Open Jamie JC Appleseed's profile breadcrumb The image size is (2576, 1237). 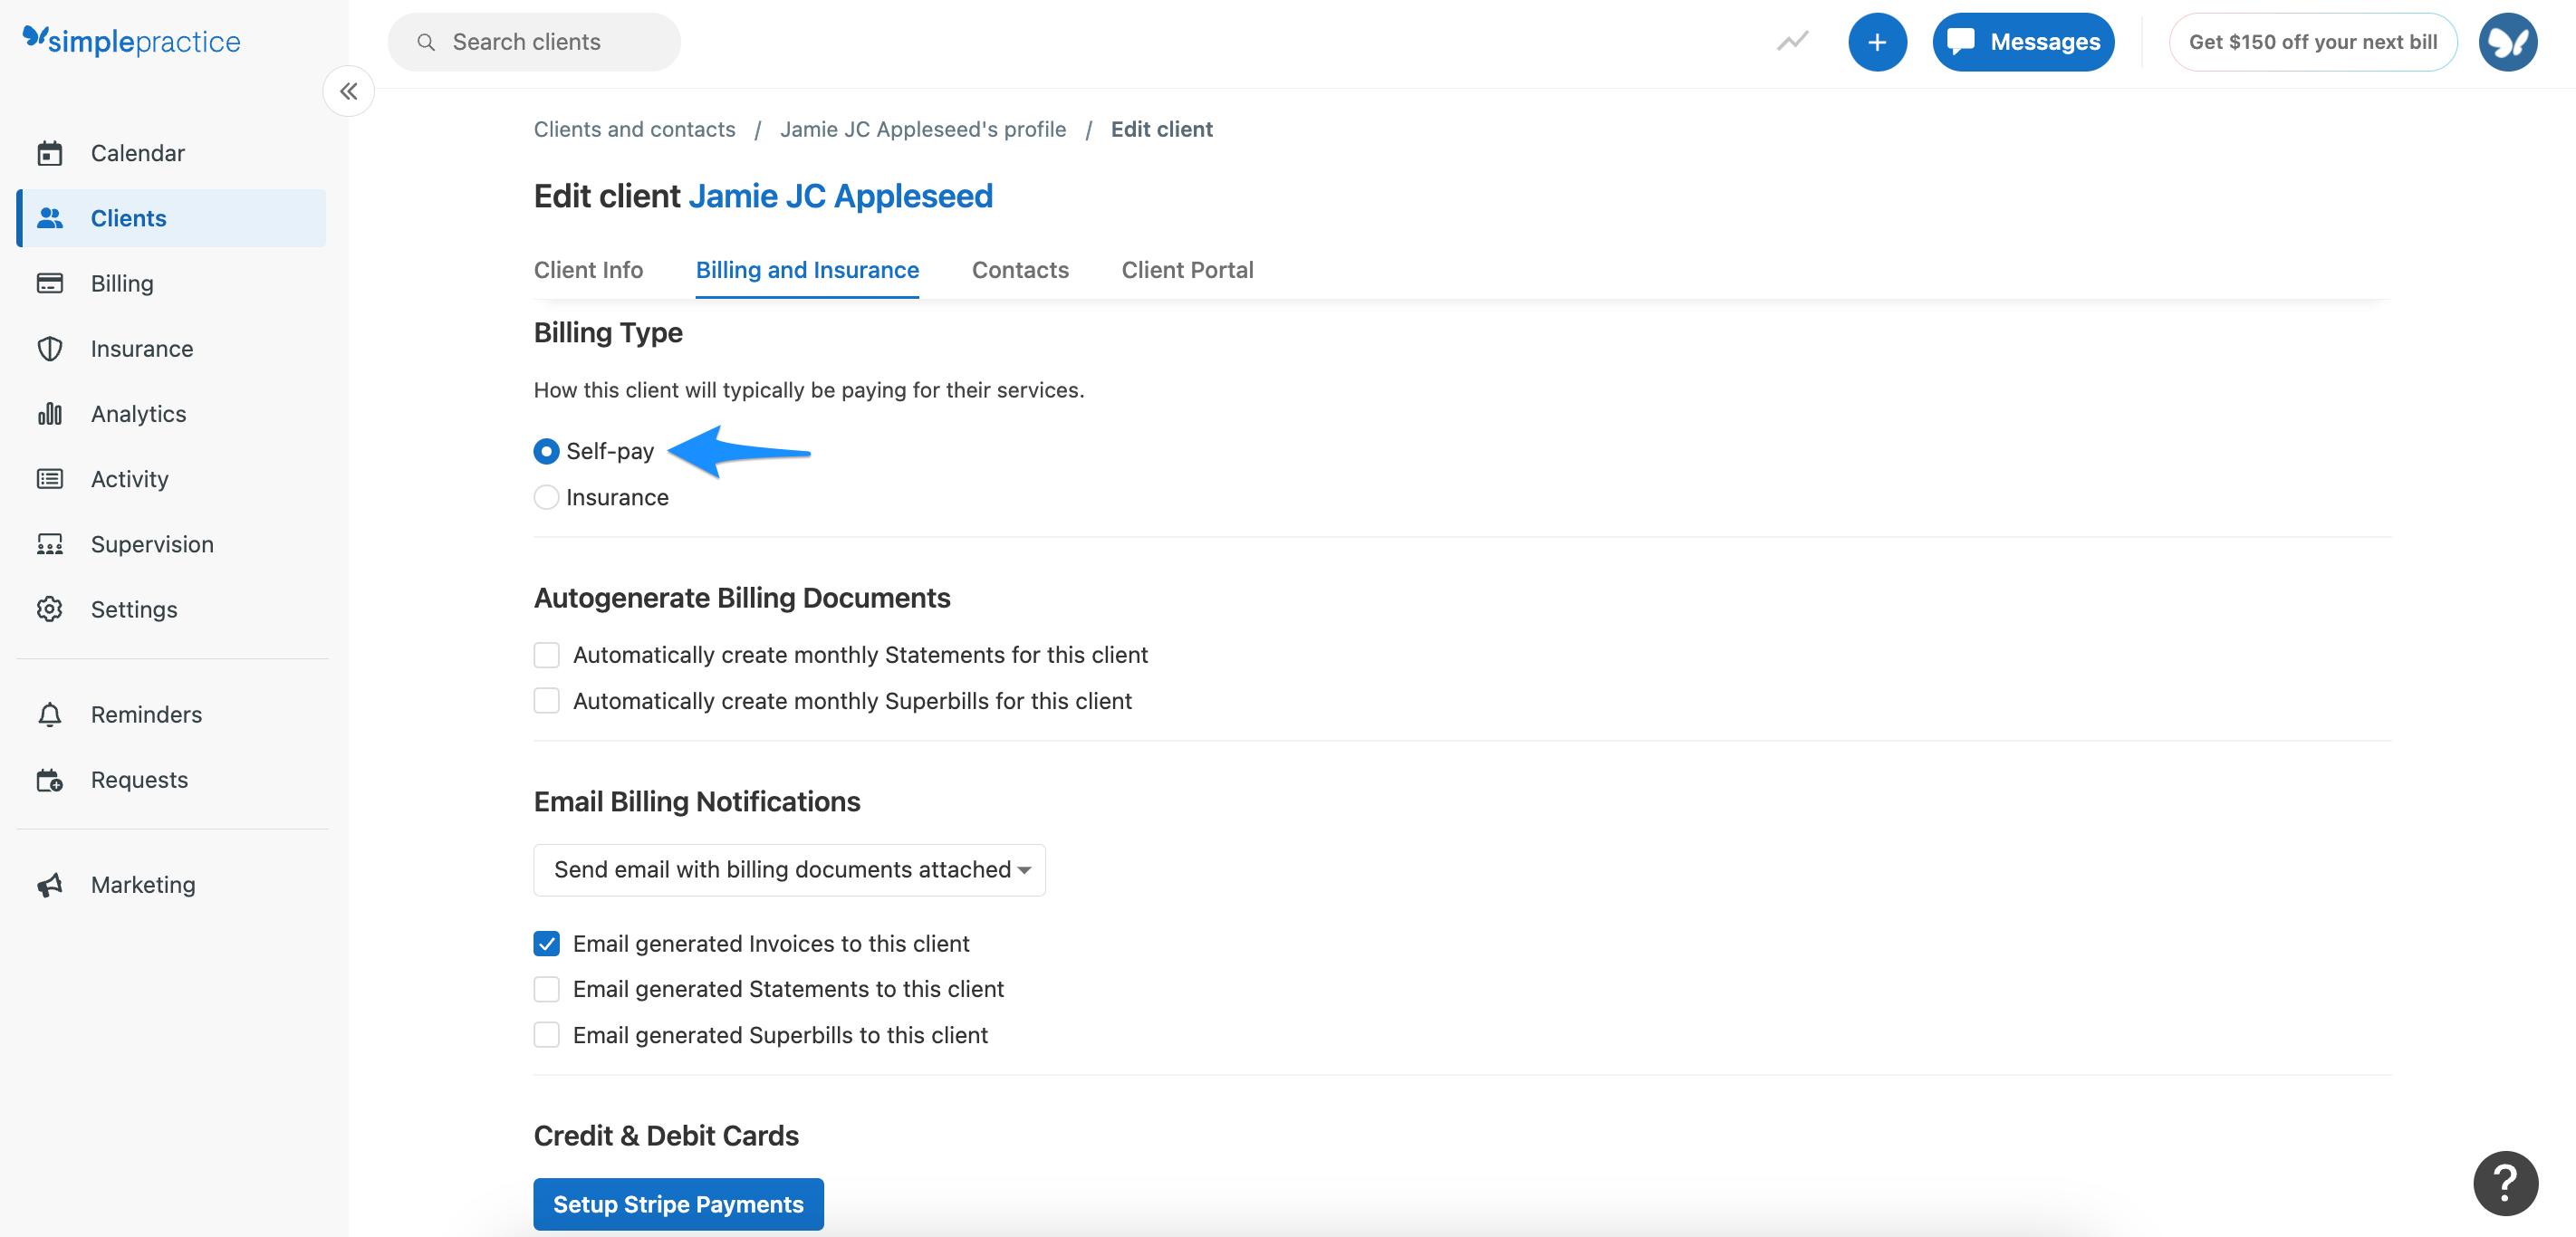click(922, 129)
